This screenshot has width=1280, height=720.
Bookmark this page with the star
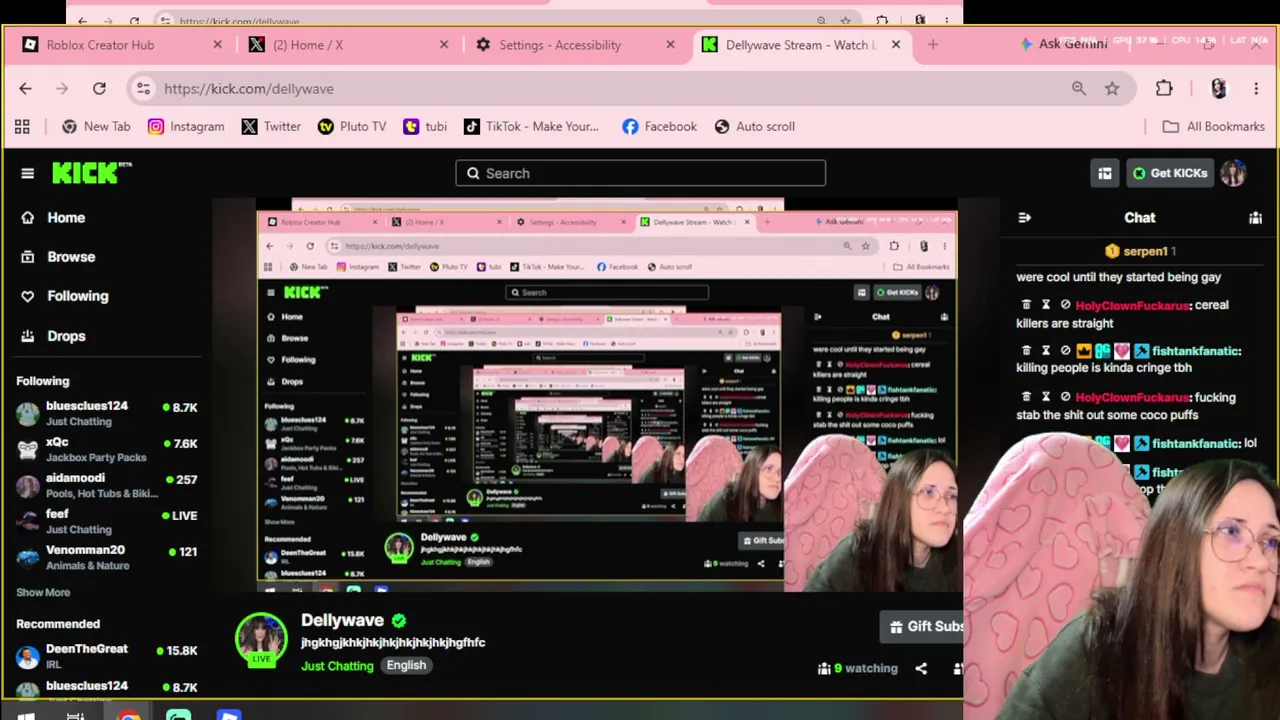[1112, 89]
